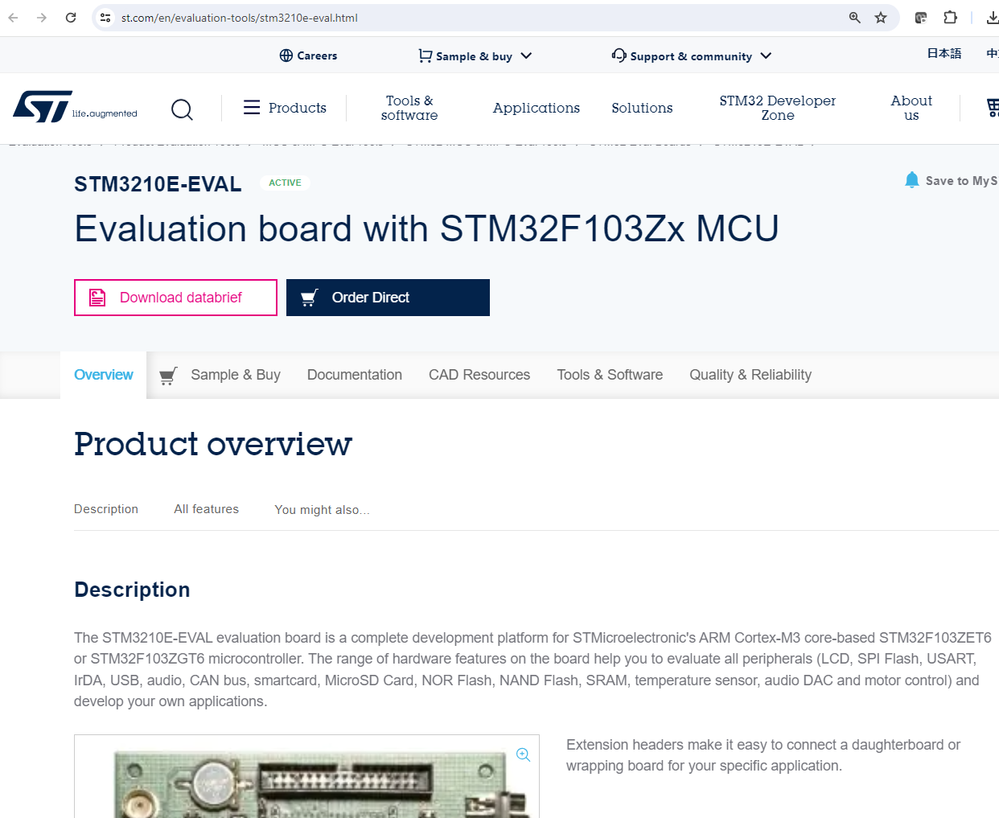Screen dimensions: 999x818
Task: Click the Download databrief button
Action: [x=176, y=298]
